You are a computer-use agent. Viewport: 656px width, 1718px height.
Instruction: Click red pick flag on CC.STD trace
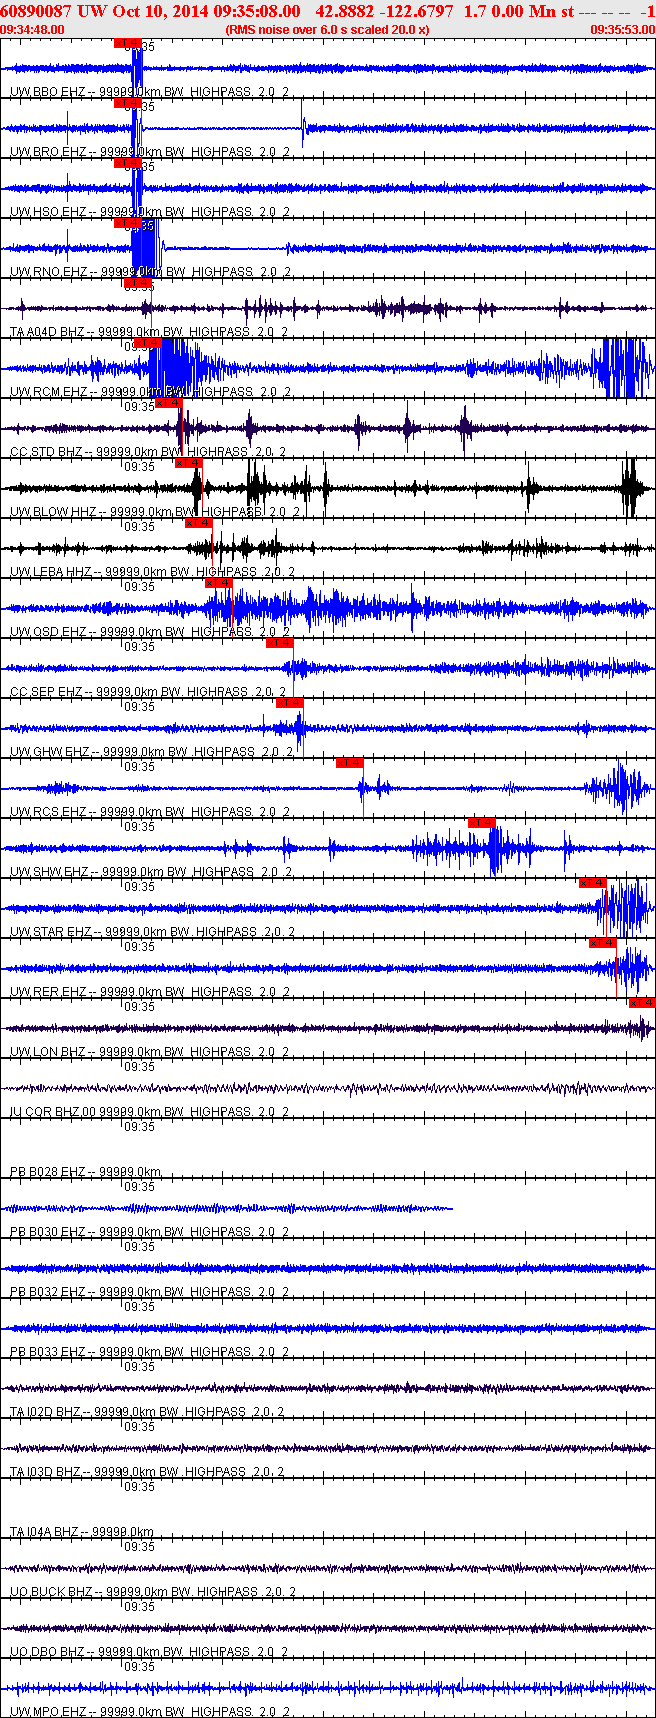168,403
